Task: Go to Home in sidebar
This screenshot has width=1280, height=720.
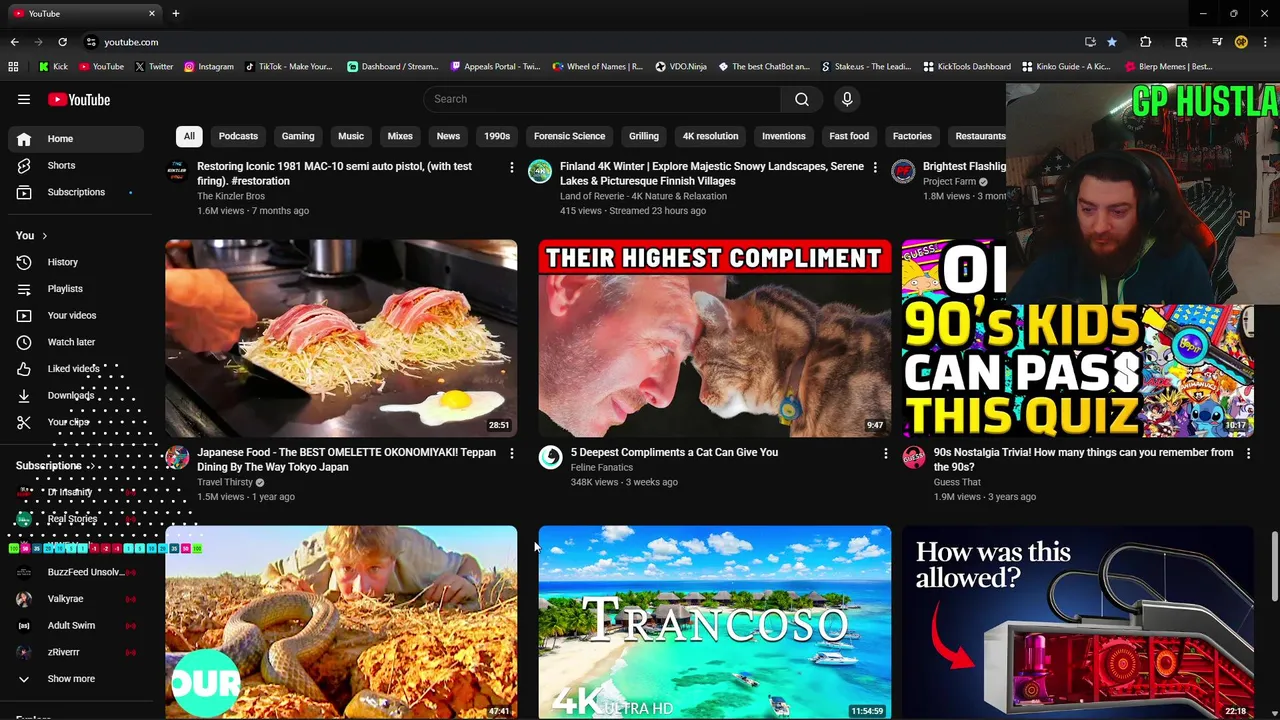Action: pos(76,139)
